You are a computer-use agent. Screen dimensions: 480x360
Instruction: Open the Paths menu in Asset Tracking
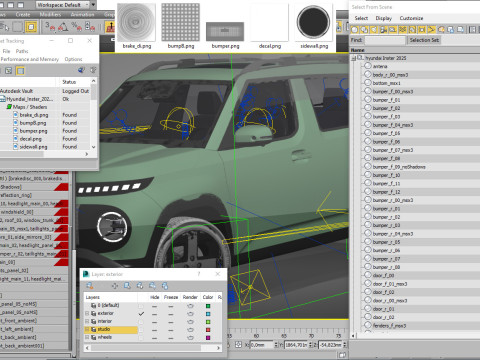point(22,51)
